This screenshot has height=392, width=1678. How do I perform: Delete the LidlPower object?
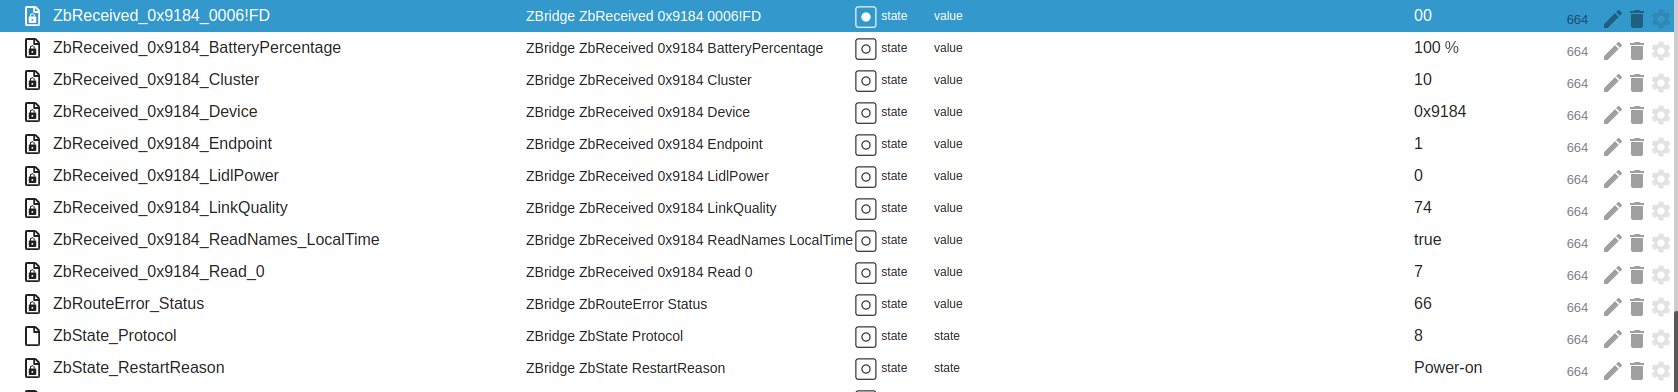[1637, 179]
